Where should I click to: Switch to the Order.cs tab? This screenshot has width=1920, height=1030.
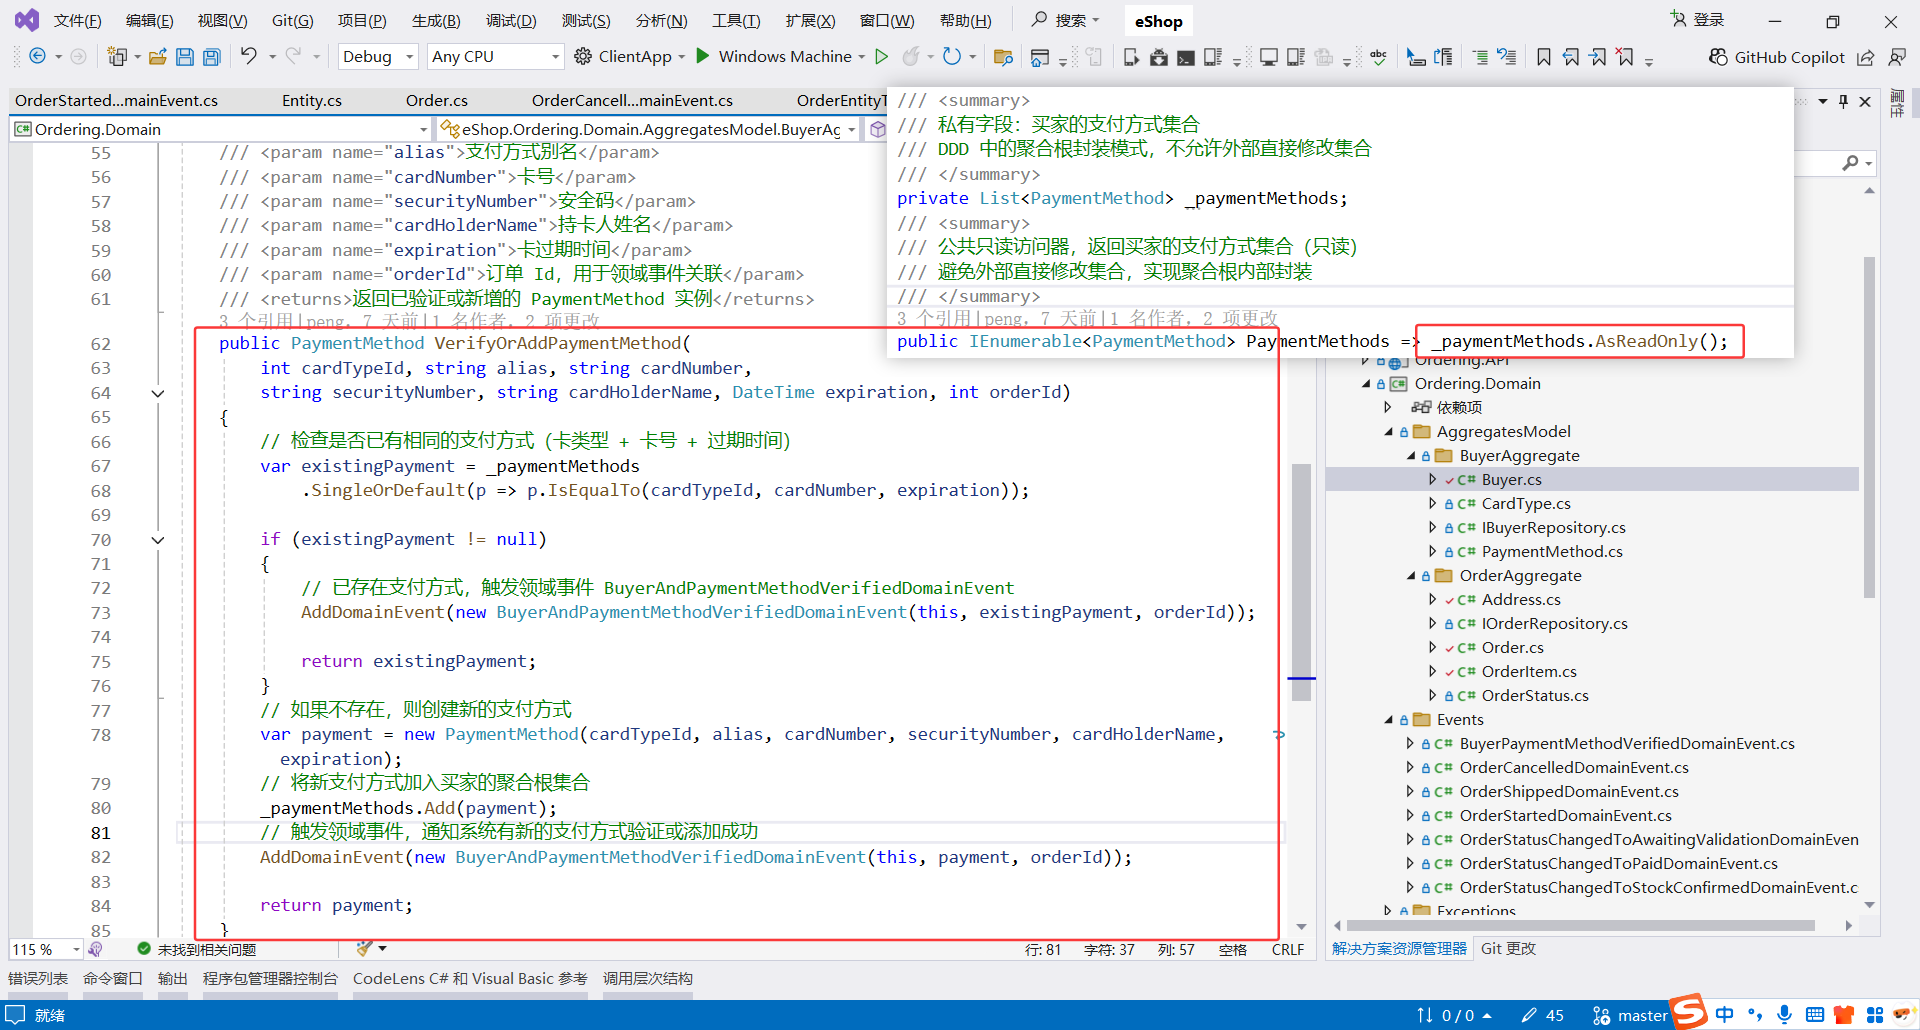coord(437,101)
